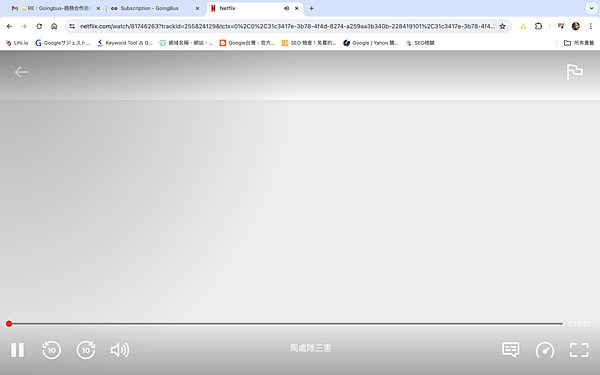Open the Chrome three-dot menu
This screenshot has height=375, width=600.
click(x=591, y=26)
